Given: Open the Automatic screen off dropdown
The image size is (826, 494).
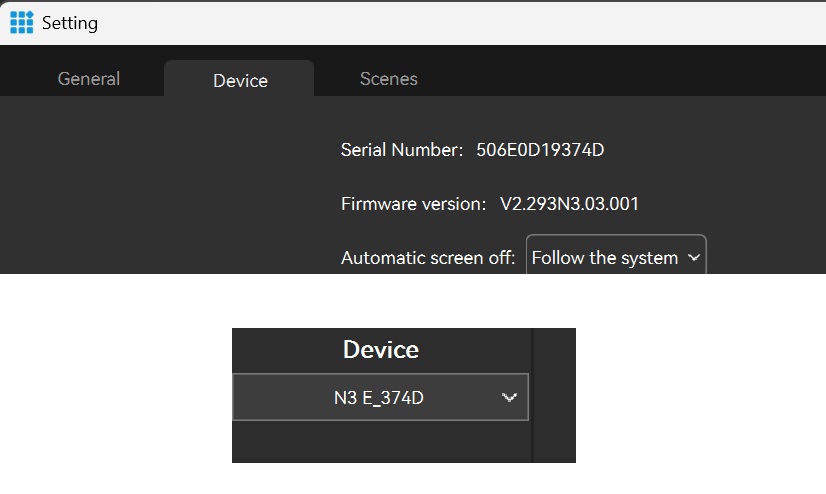Looking at the screenshot, I should pyautogui.click(x=616, y=254).
